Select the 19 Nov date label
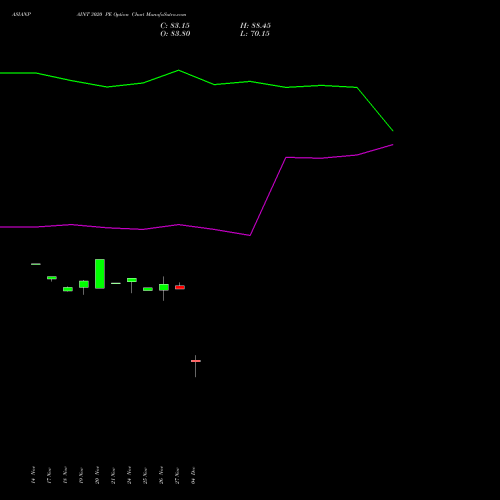The height and width of the screenshot is (500, 500). (x=81, y=475)
